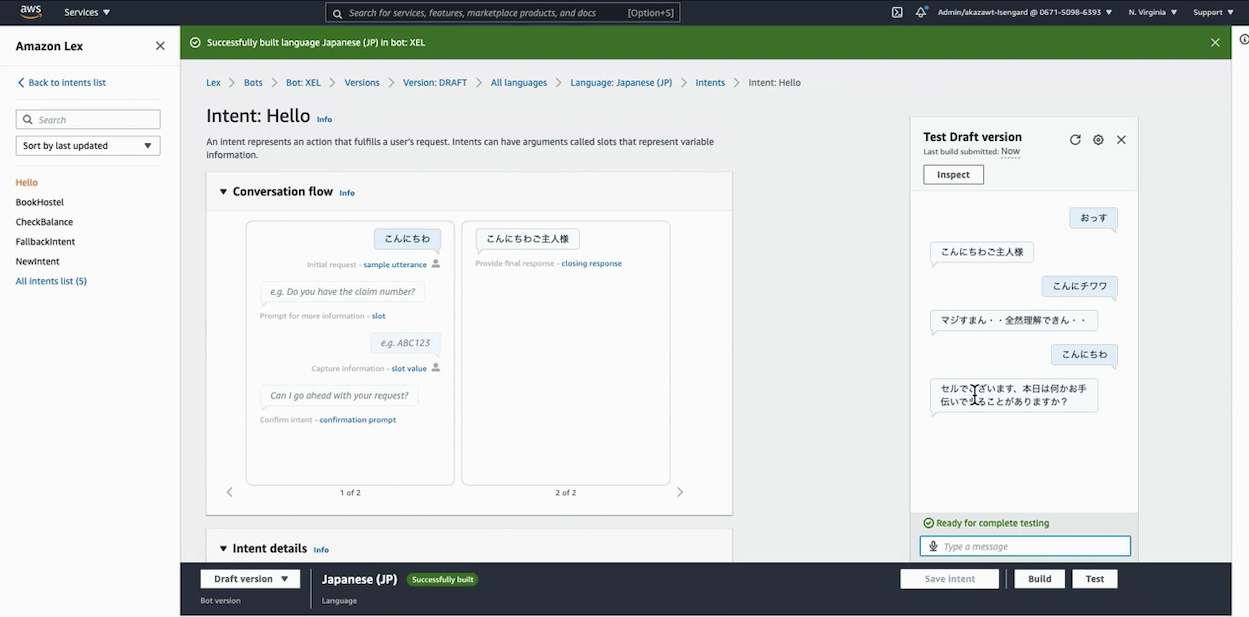Click the Successfully built status badge
The height and width of the screenshot is (617, 1249).
[x=442, y=580]
